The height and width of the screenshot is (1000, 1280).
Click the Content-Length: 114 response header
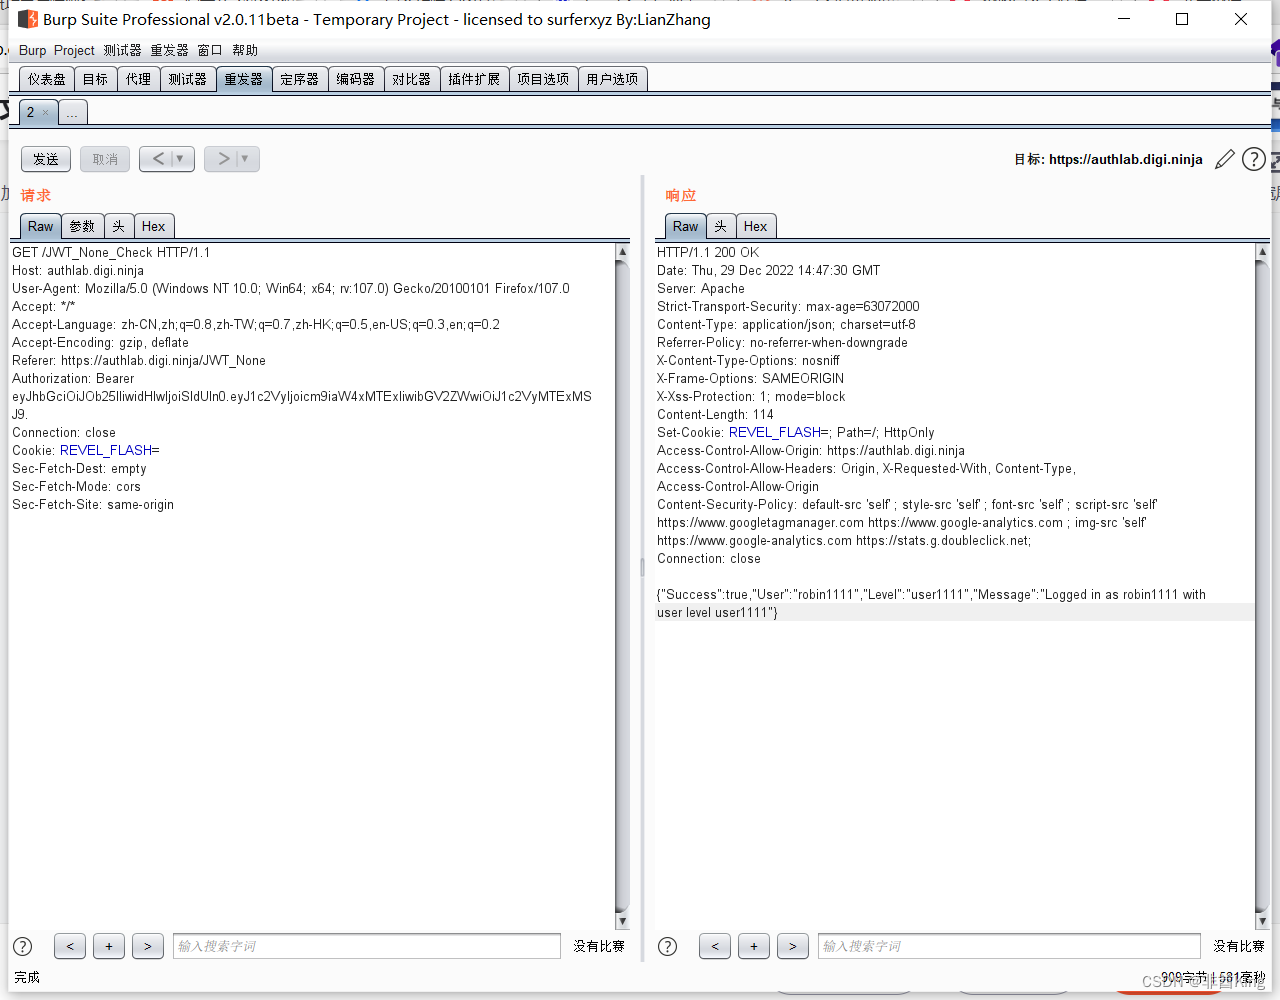(715, 415)
